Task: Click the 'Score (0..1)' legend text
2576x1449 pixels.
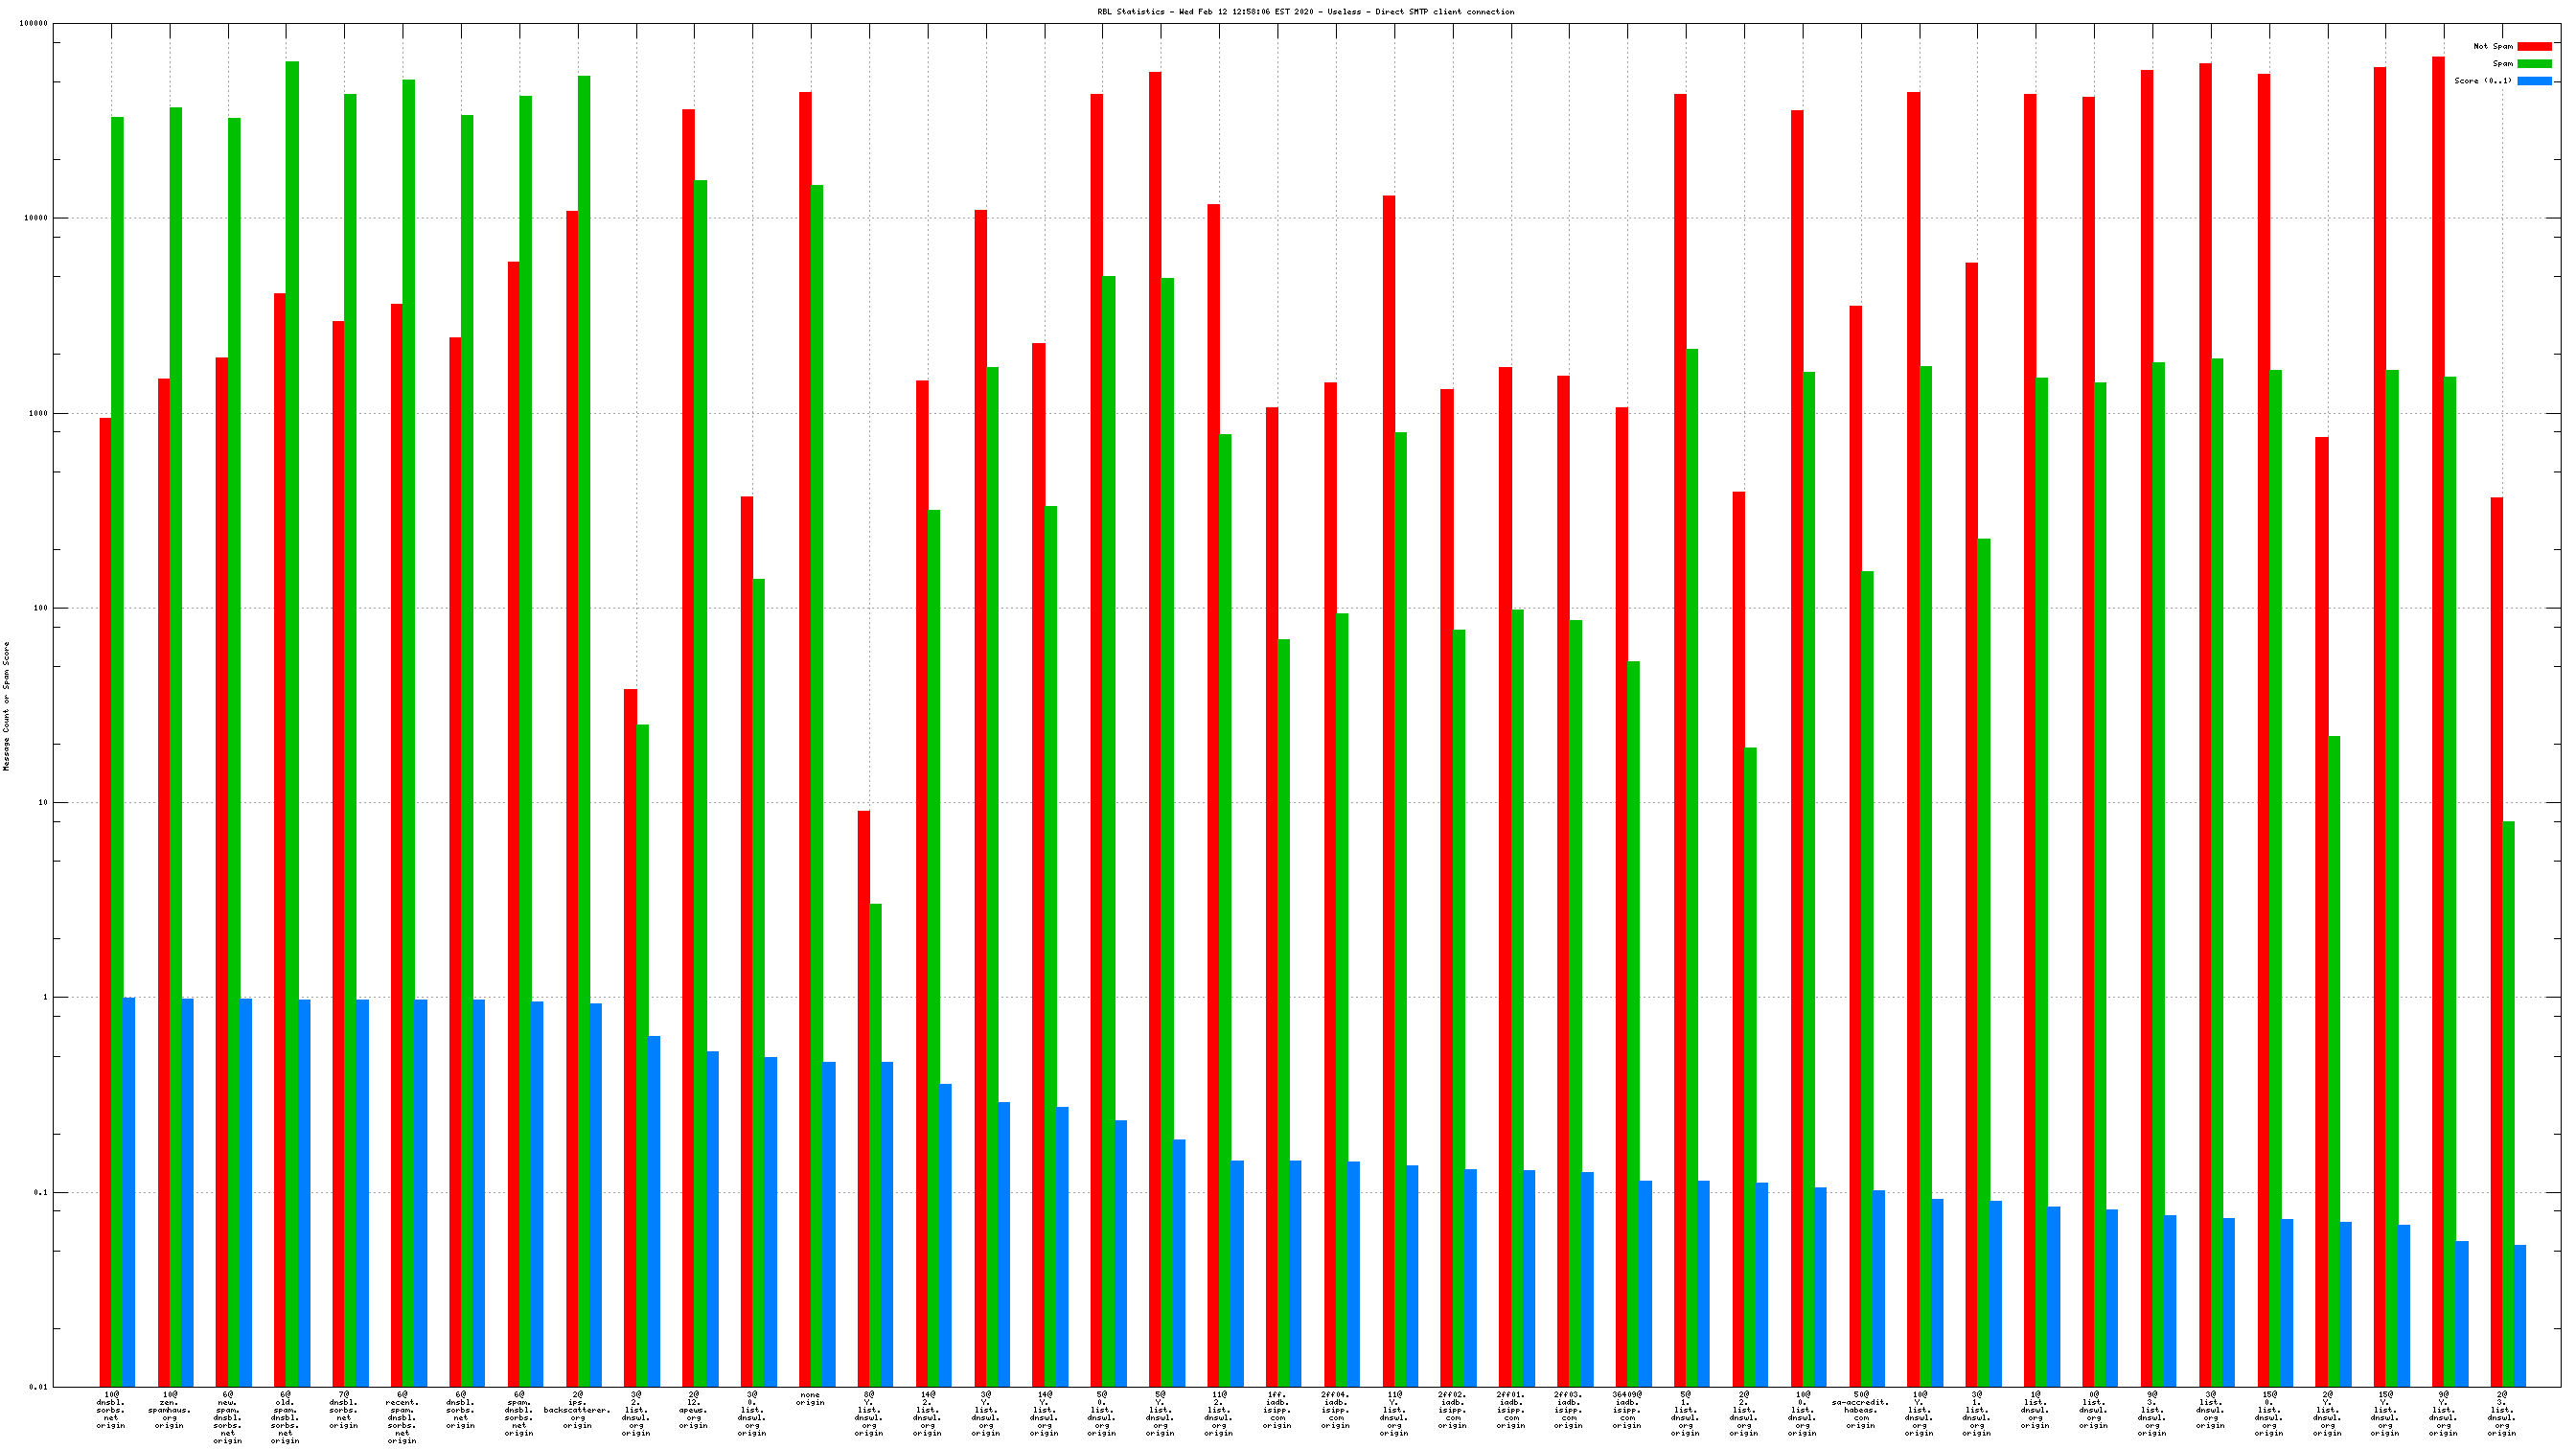Action: 2482,81
